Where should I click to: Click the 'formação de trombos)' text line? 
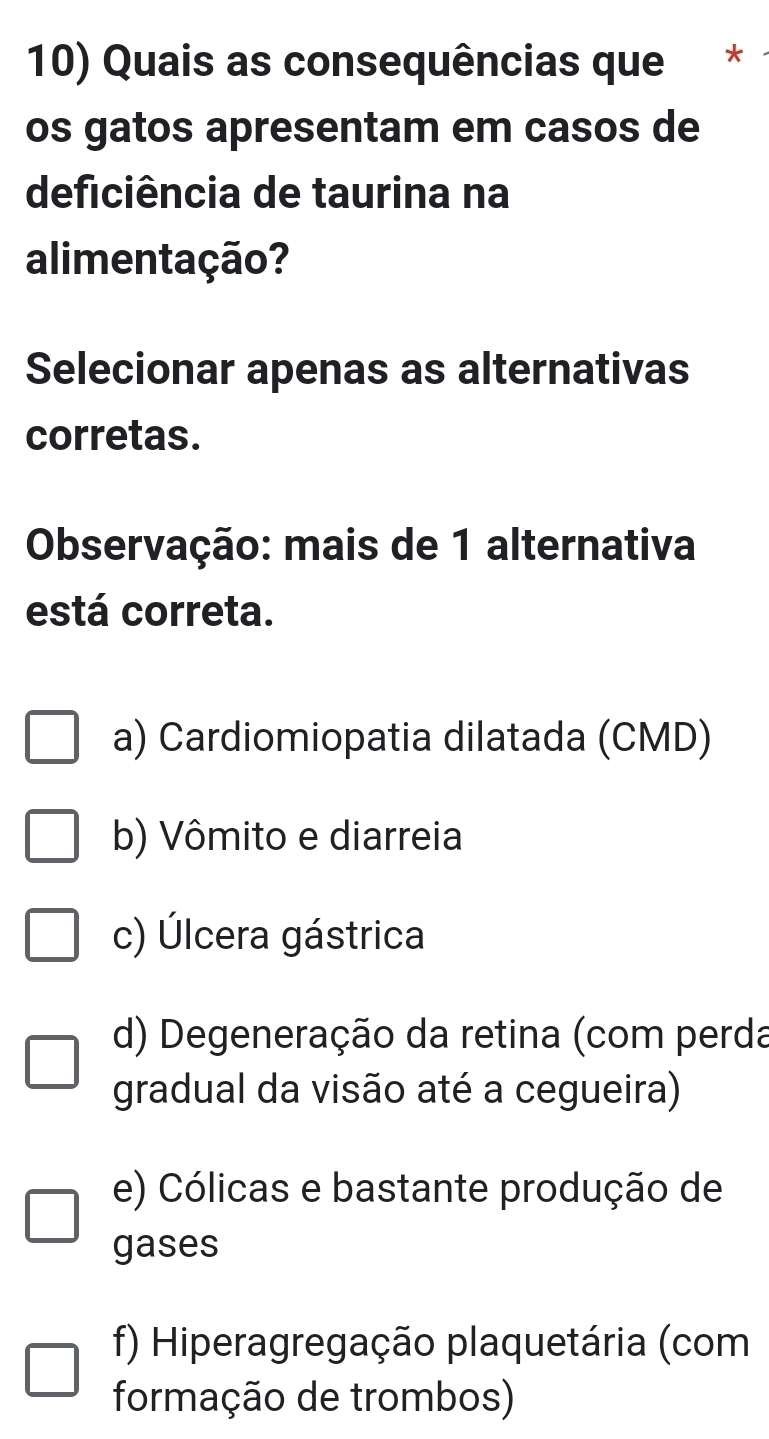click(x=314, y=1397)
